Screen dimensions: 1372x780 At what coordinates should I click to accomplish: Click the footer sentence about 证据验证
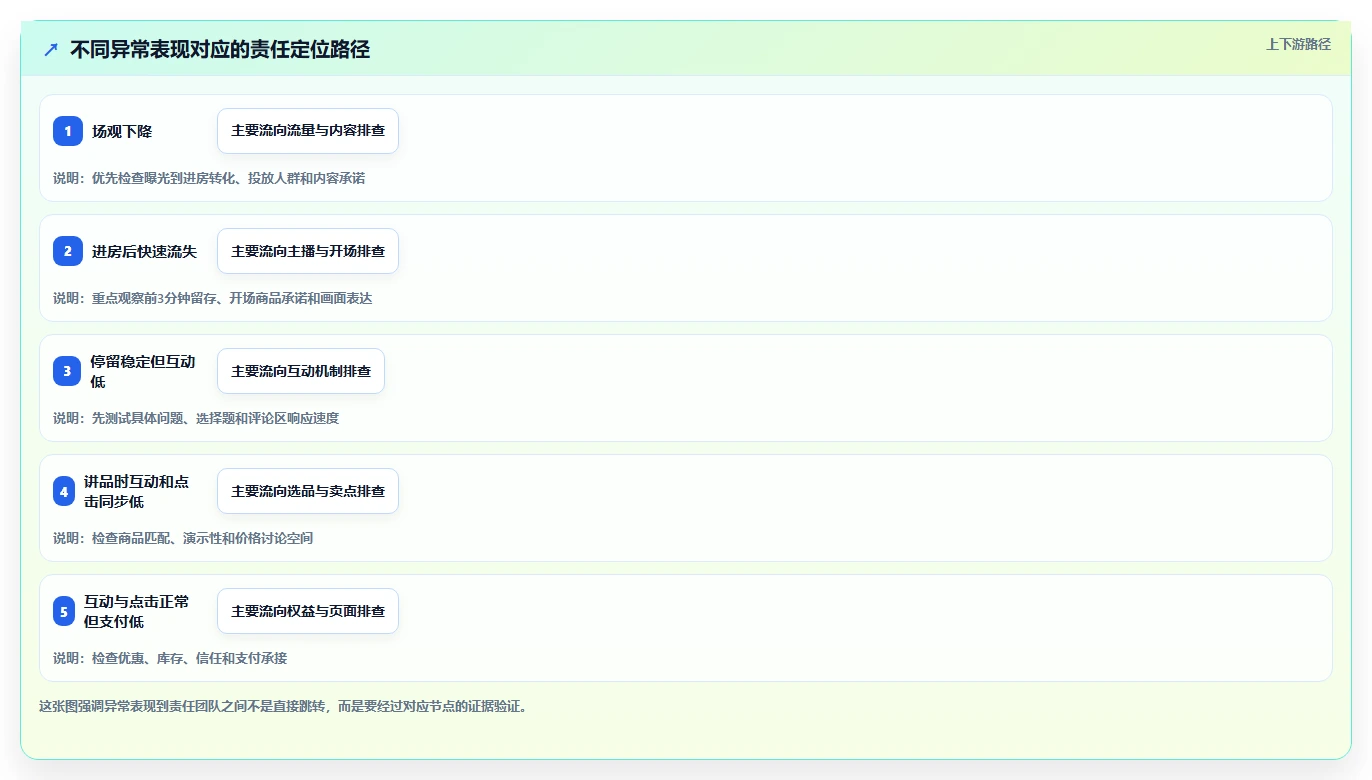point(283,706)
